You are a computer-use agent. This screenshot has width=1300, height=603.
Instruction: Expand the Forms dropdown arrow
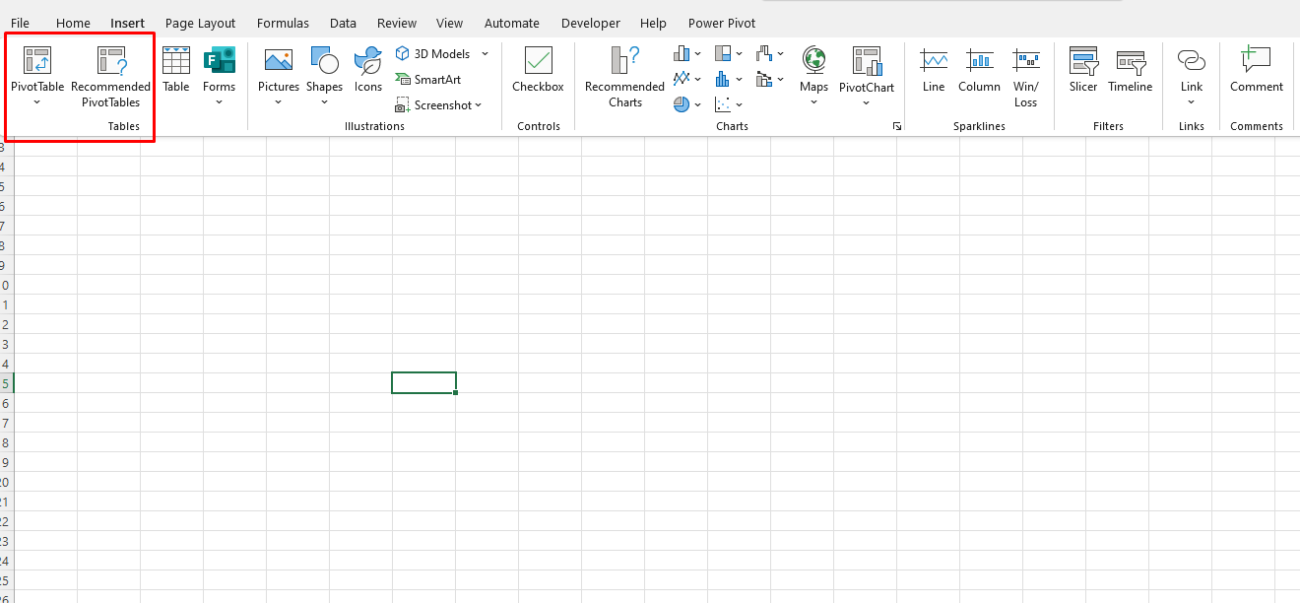point(219,102)
